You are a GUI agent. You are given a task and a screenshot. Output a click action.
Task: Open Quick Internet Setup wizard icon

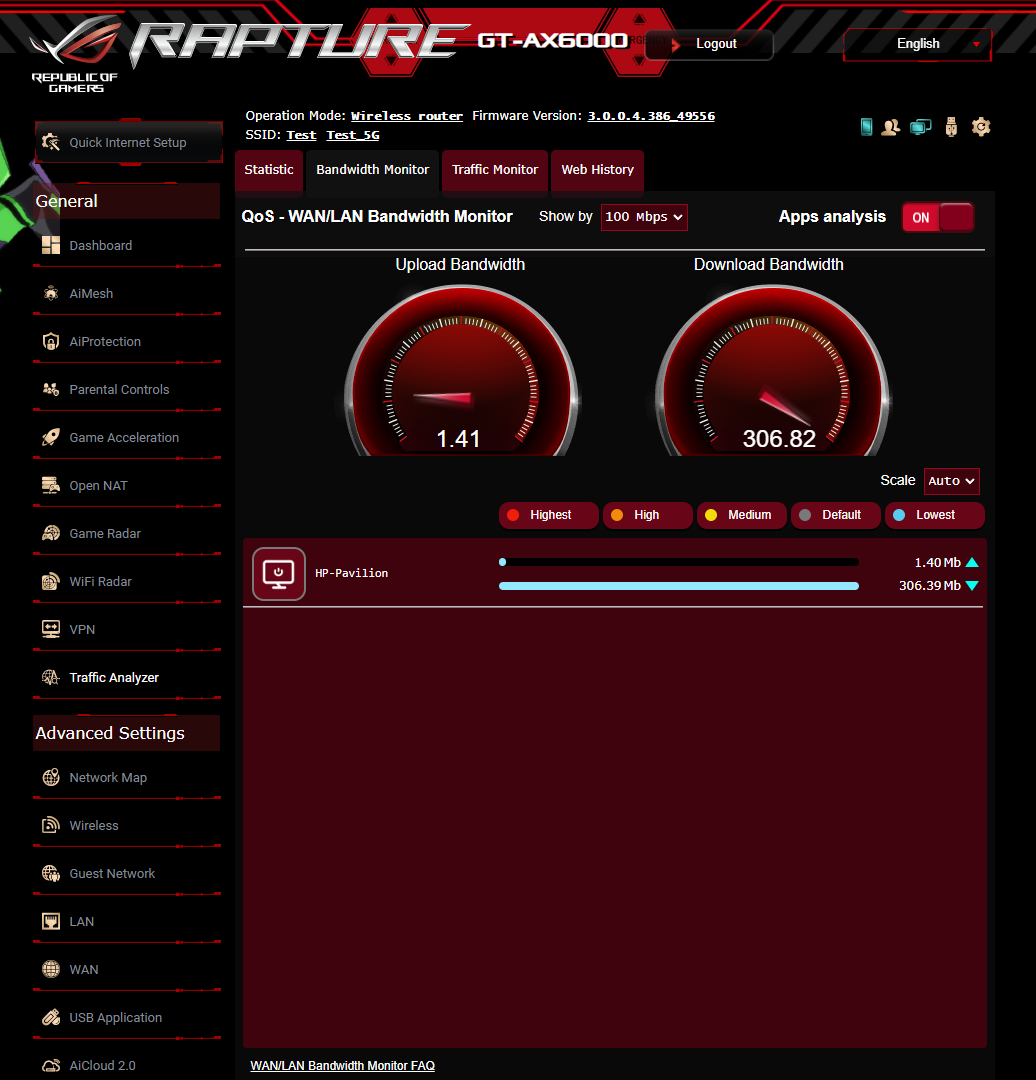pyautogui.click(x=50, y=143)
